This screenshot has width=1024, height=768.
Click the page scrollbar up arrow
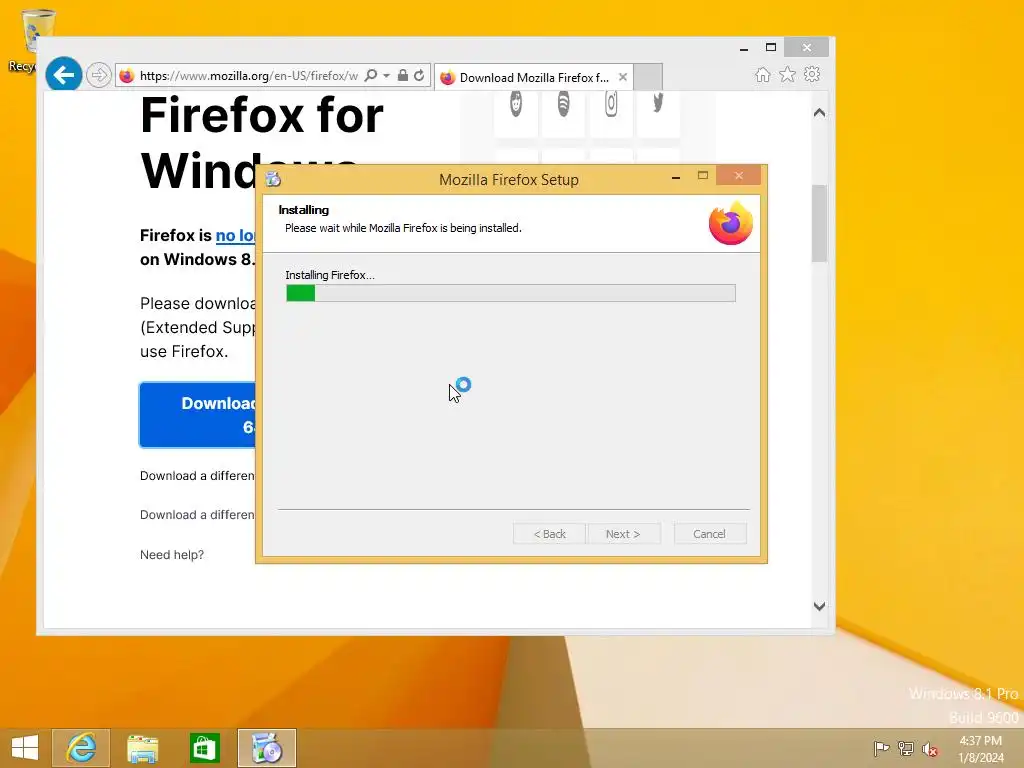[x=820, y=113]
